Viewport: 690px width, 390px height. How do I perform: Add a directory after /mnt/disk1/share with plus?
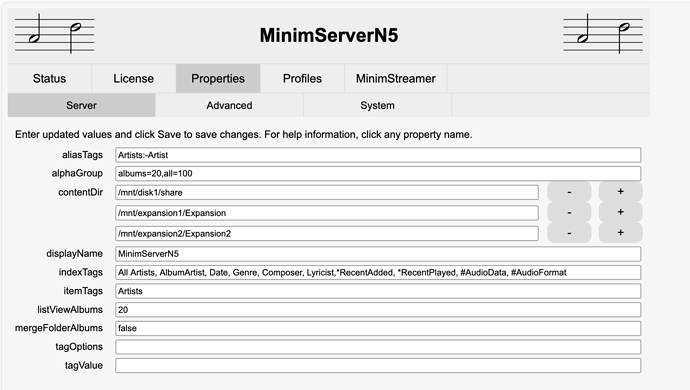pyautogui.click(x=620, y=192)
